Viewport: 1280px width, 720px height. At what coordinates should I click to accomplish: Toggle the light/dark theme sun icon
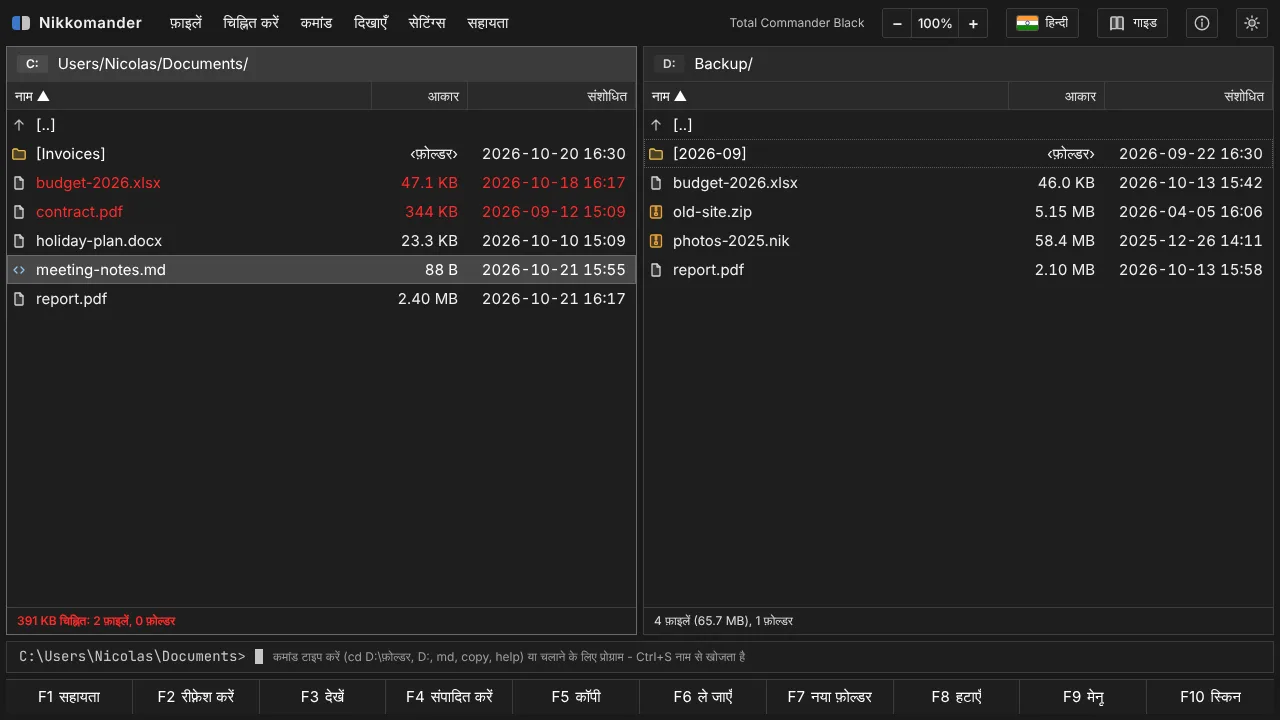[x=1251, y=23]
